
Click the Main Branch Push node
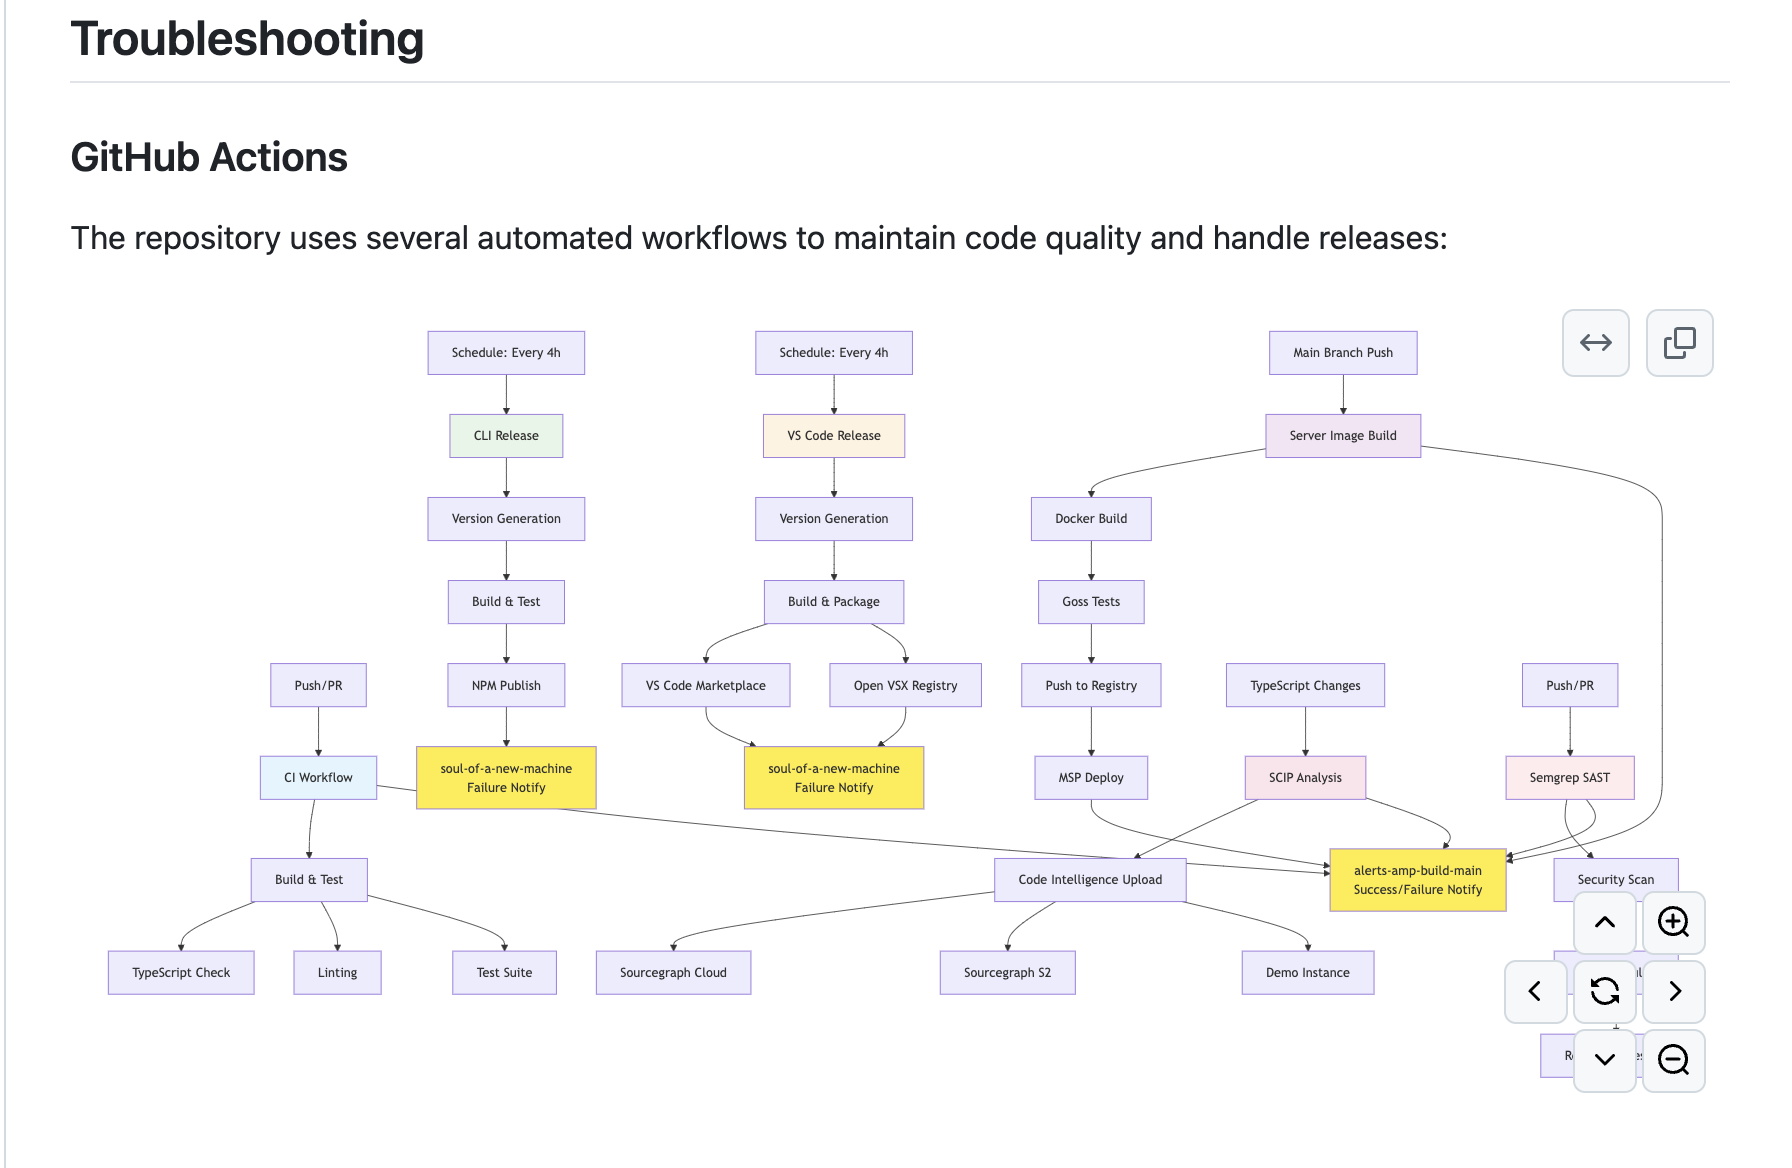point(1343,353)
